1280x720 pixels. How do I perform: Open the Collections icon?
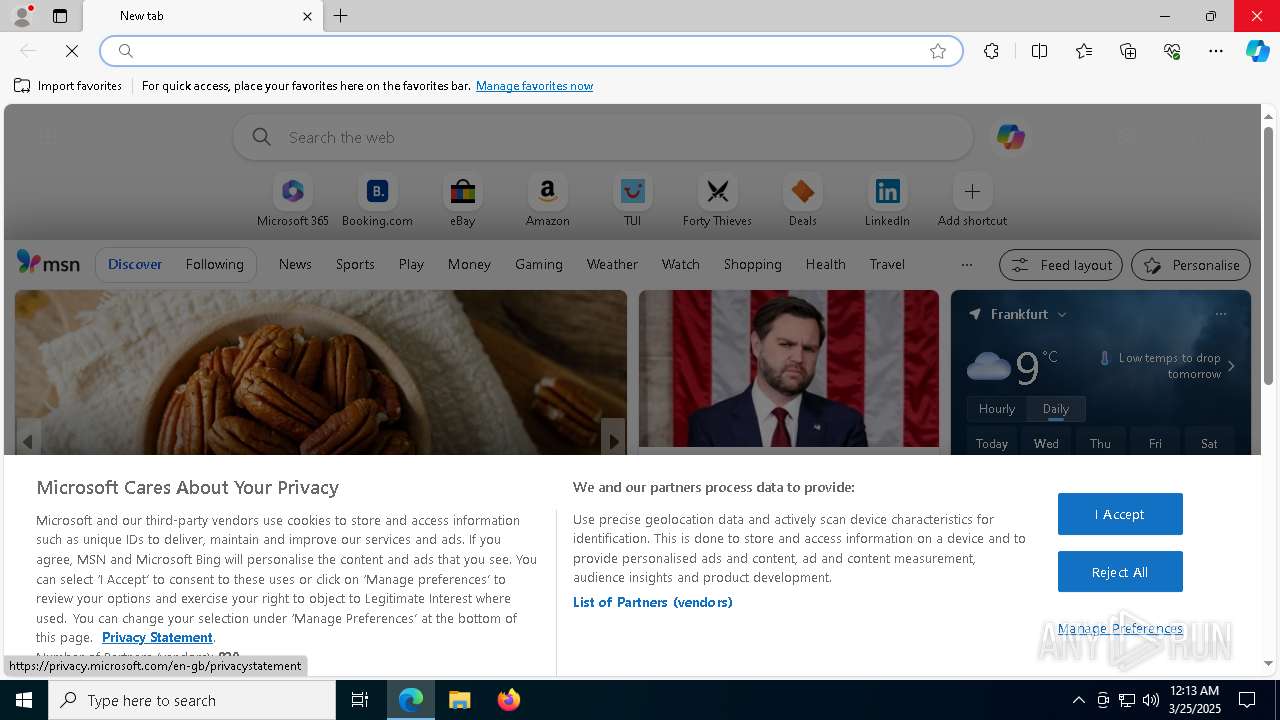click(x=1128, y=51)
